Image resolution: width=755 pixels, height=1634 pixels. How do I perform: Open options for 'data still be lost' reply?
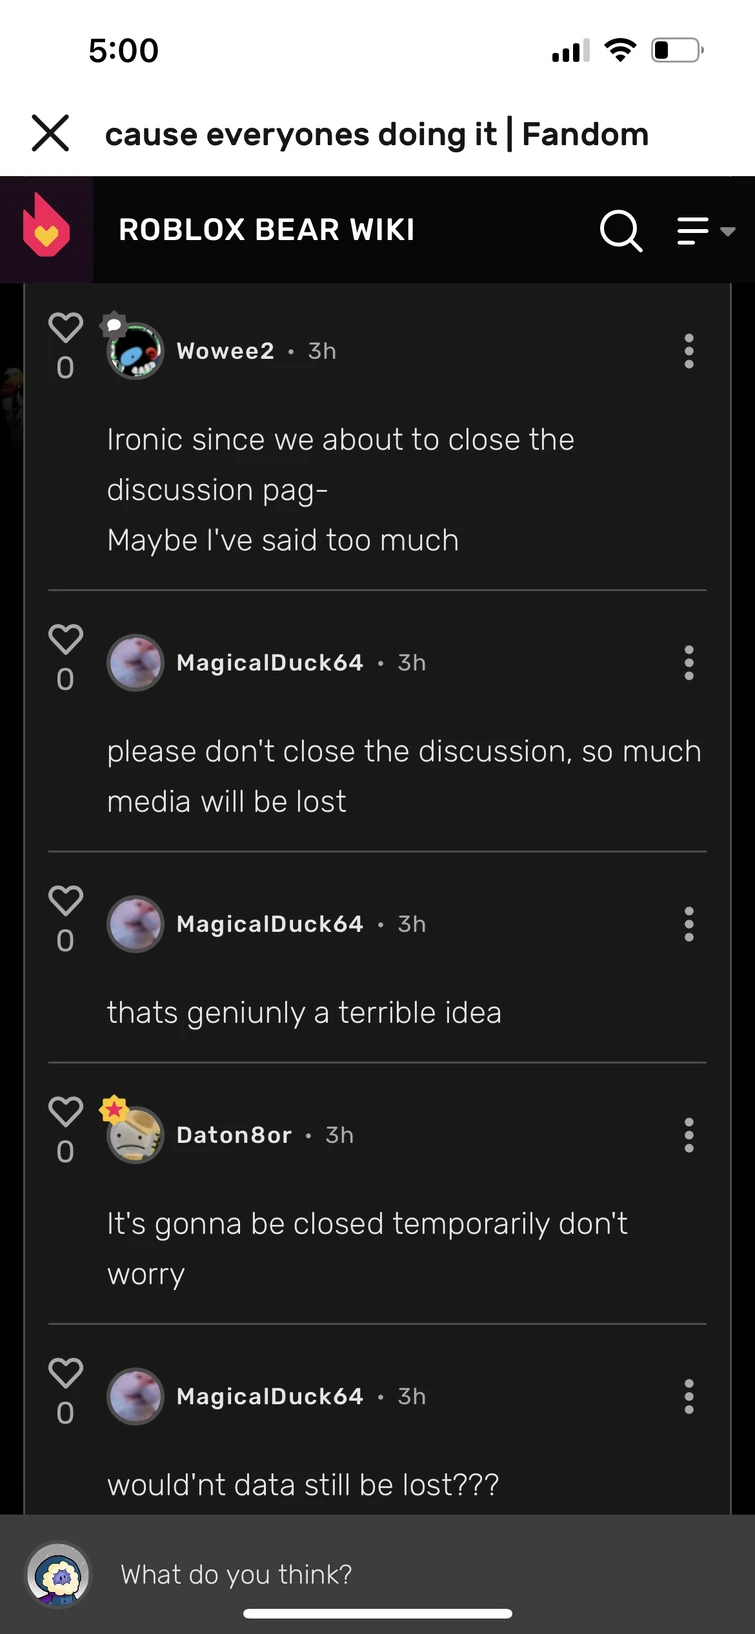click(x=689, y=1396)
